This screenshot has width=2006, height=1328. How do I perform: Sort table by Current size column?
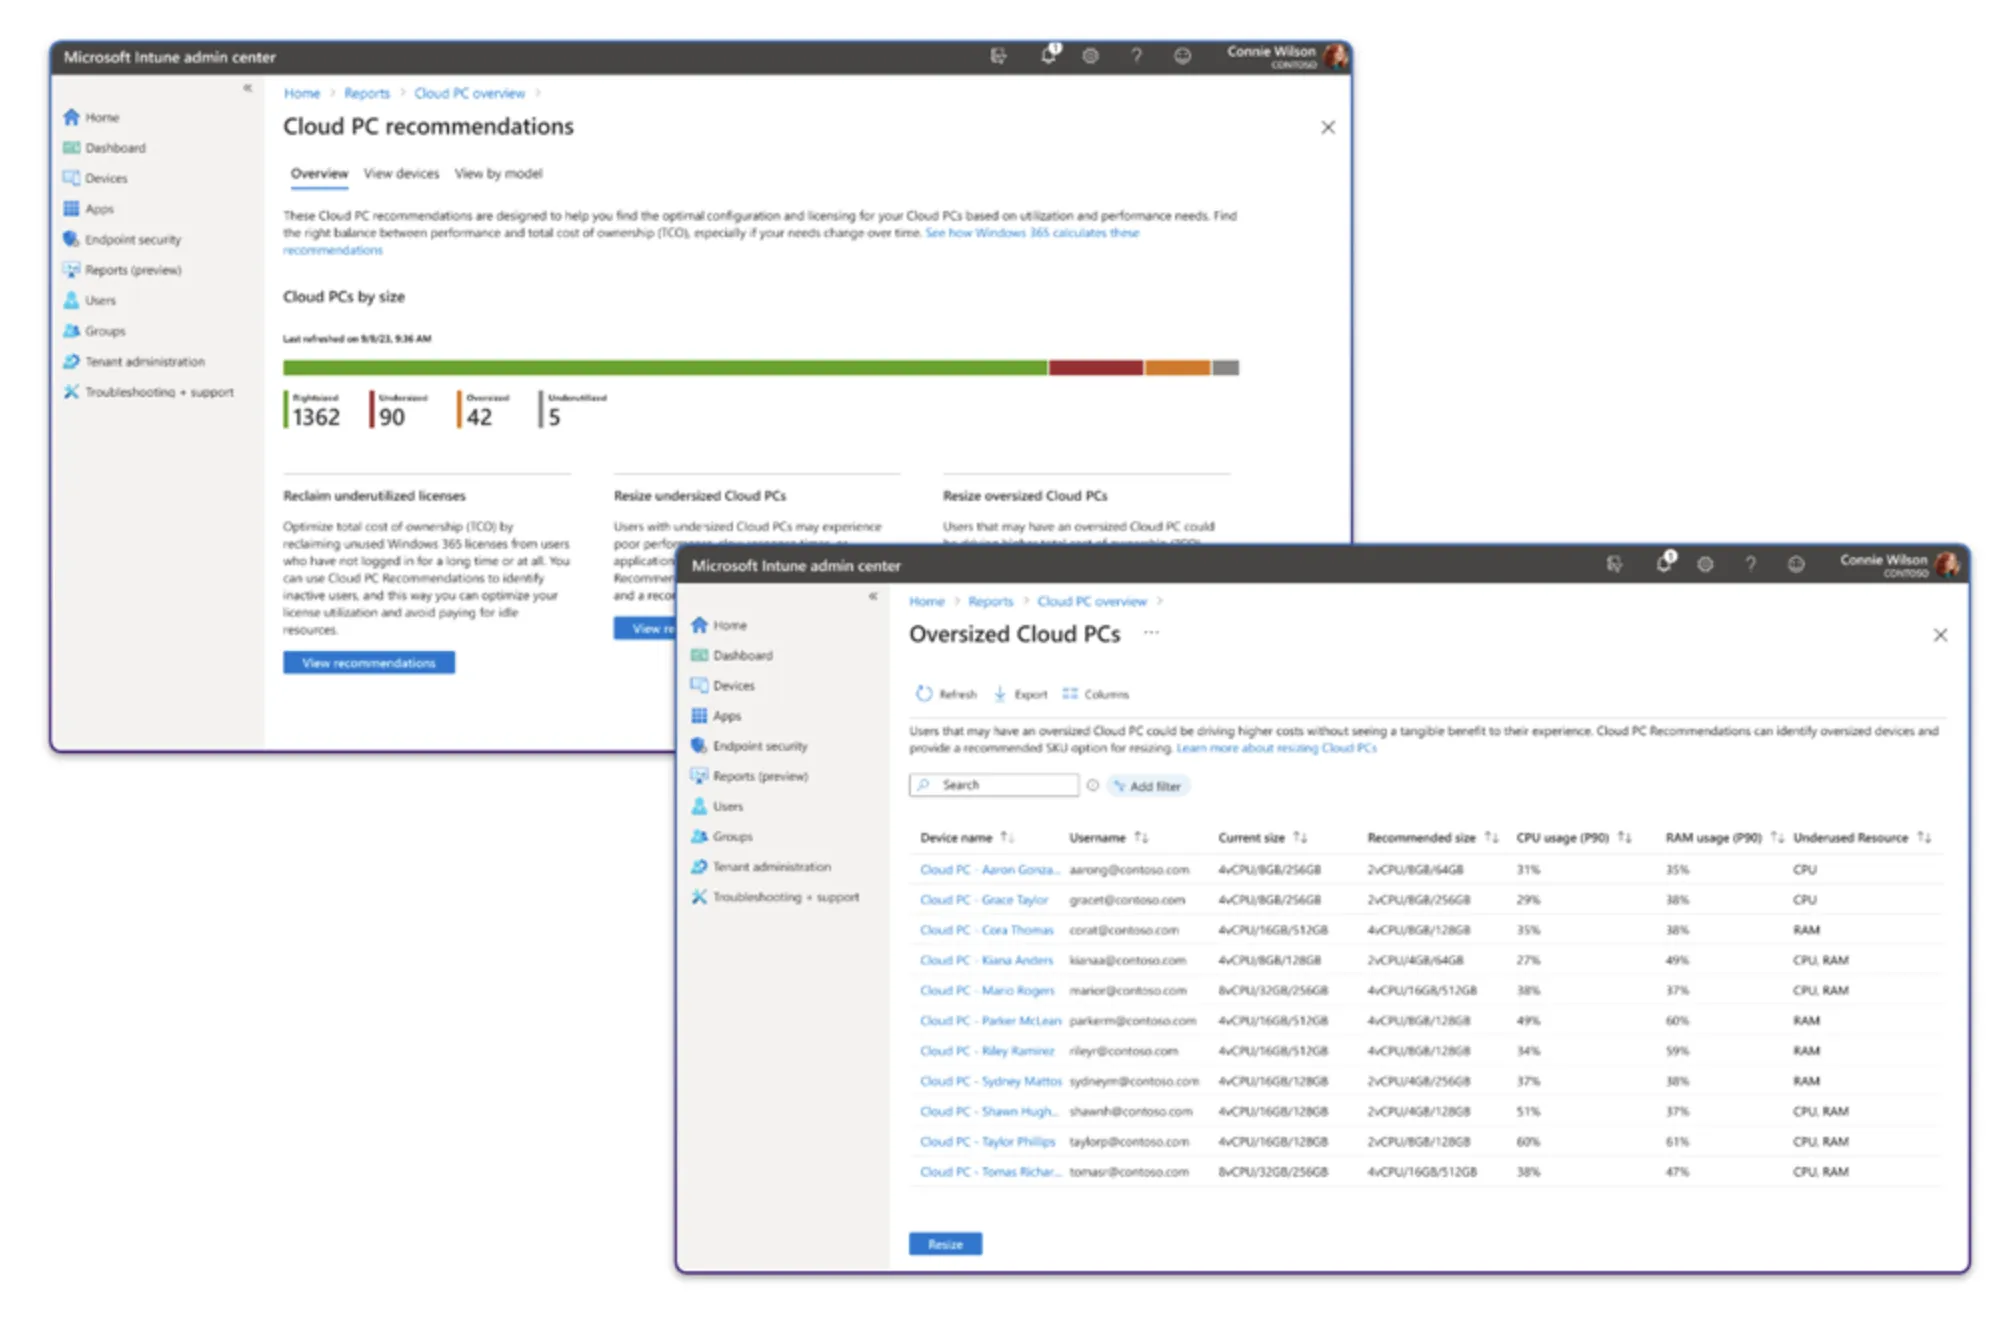[1262, 838]
